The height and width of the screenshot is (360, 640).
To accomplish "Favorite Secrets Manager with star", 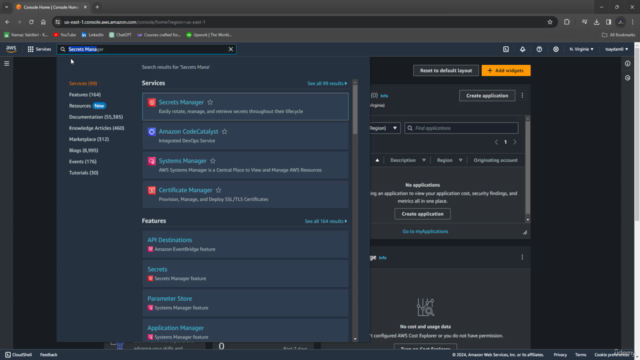I will [210, 102].
